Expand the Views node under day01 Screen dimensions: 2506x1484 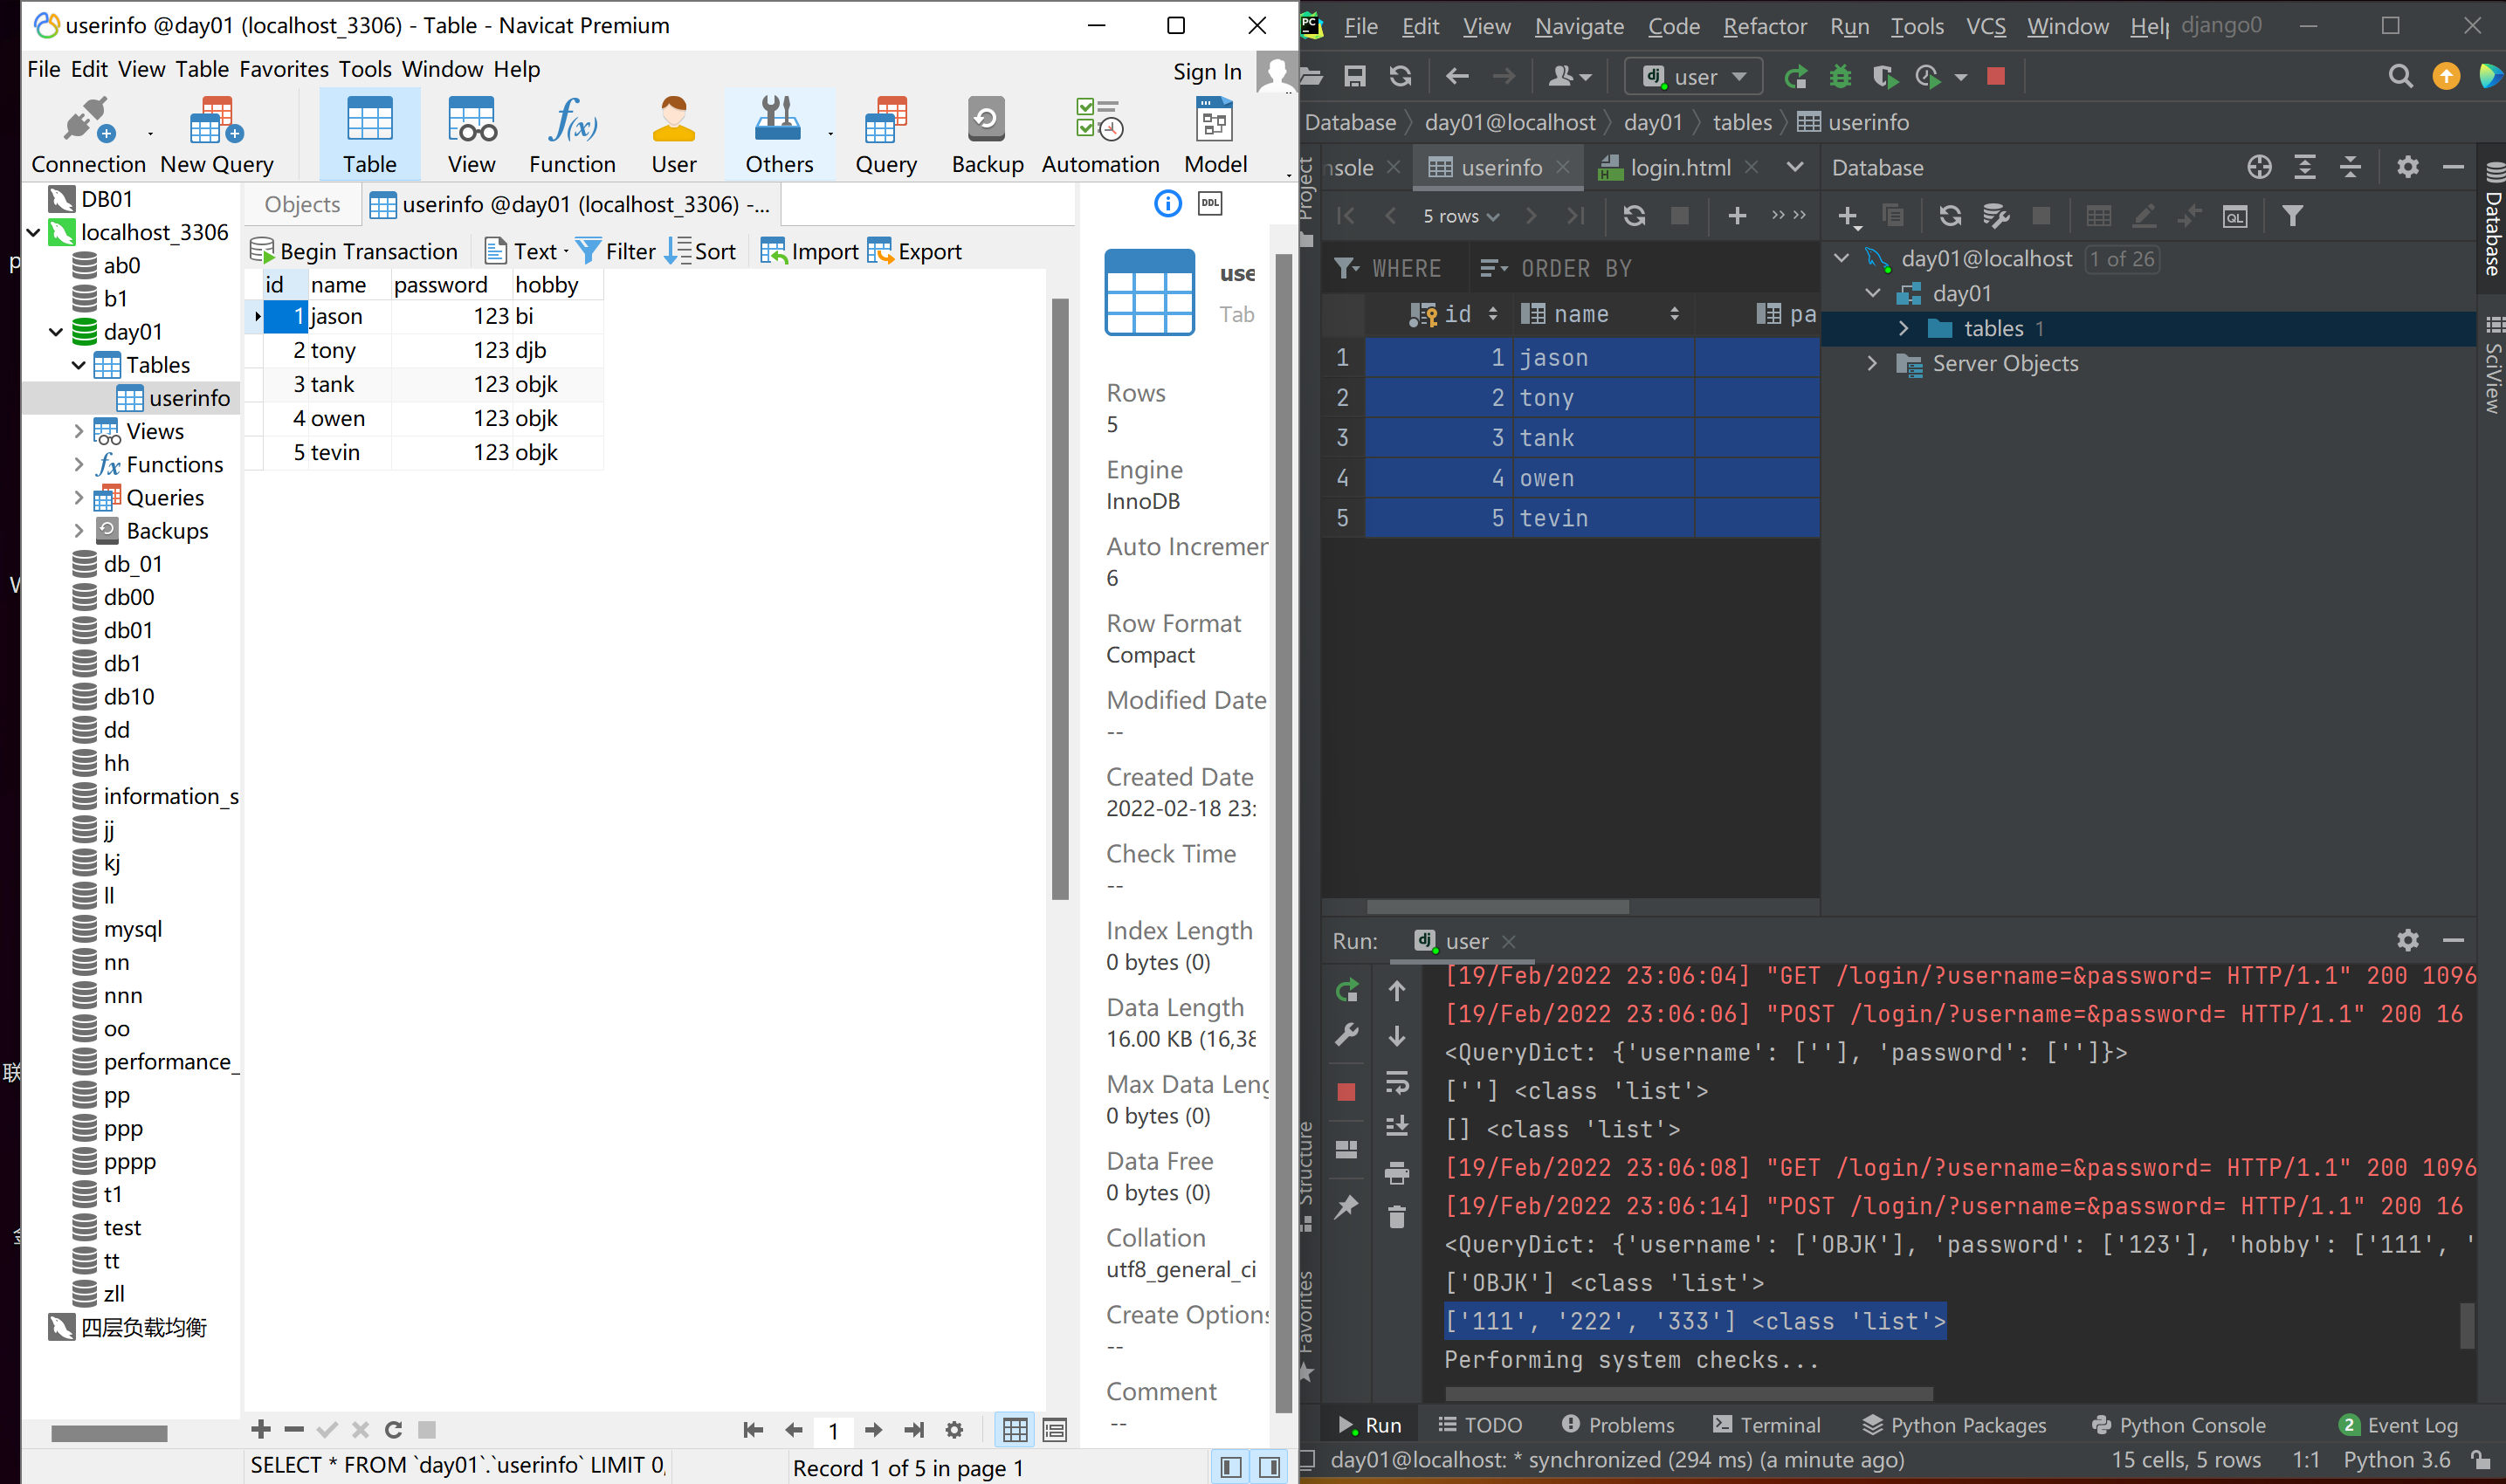click(x=80, y=430)
